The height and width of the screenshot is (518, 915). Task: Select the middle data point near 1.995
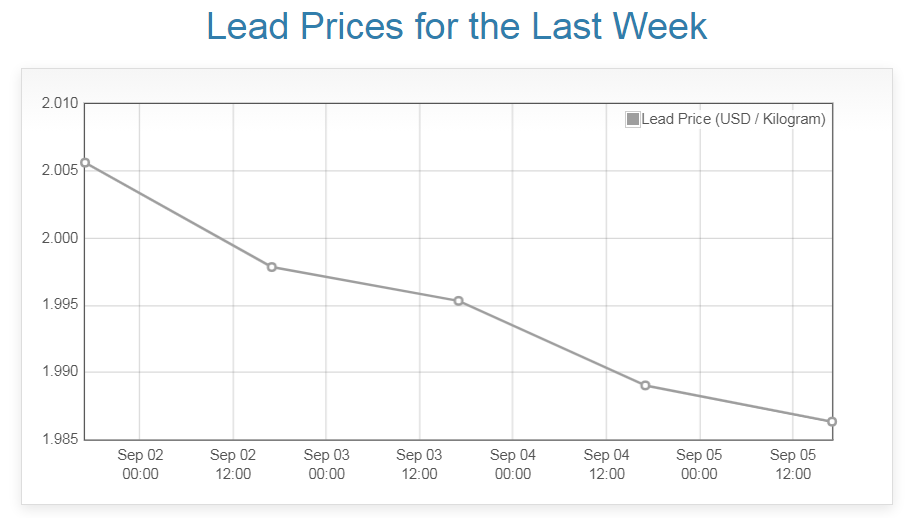(458, 301)
